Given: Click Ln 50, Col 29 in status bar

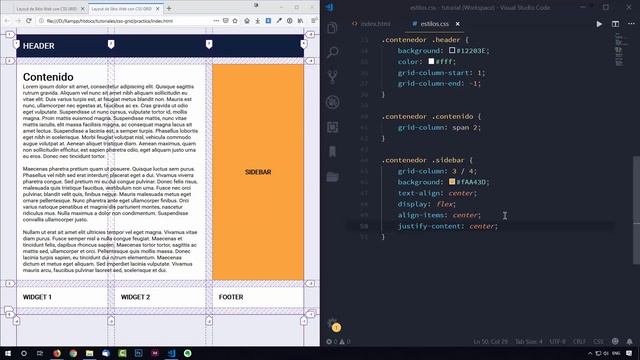Looking at the screenshot, I should click(x=491, y=341).
